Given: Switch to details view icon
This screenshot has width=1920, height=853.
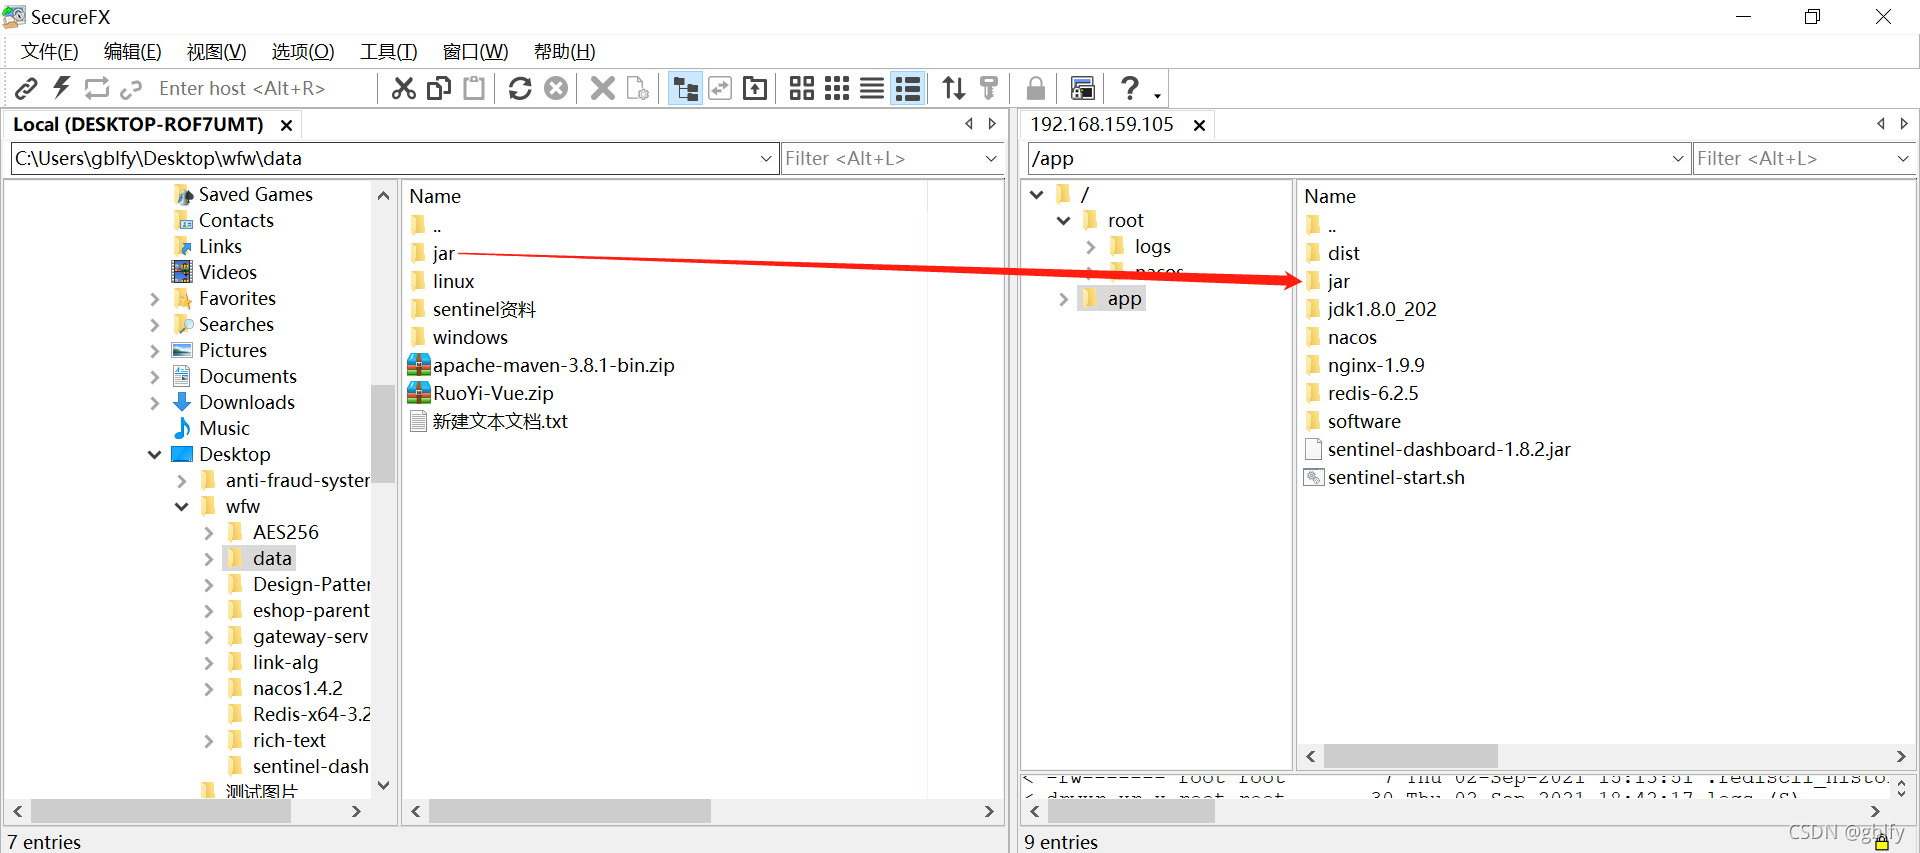Looking at the screenshot, I should coord(908,89).
